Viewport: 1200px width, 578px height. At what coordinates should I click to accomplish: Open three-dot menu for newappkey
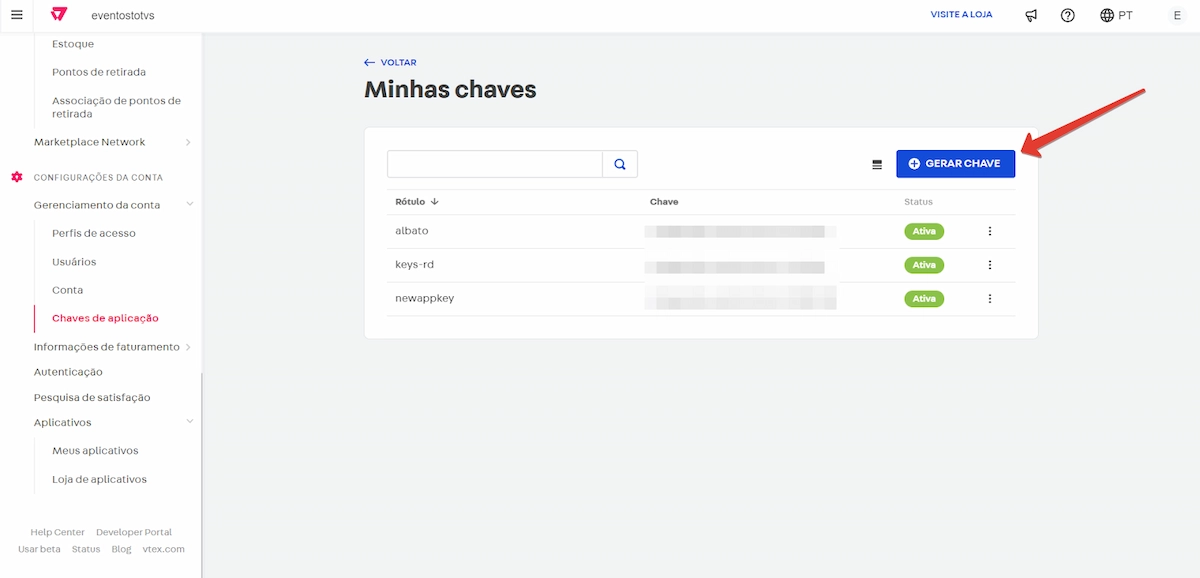[x=990, y=298]
